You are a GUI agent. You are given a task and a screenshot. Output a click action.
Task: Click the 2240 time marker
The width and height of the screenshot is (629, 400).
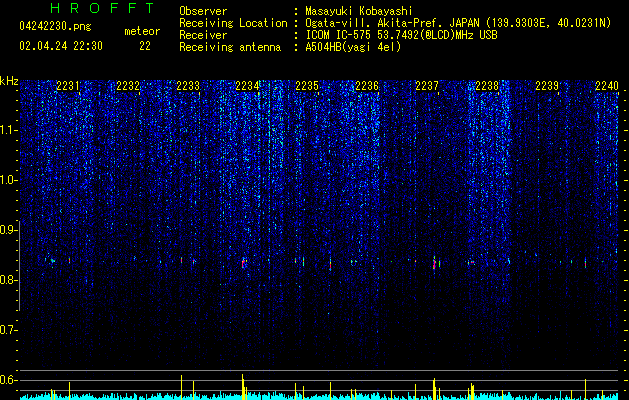607,86
